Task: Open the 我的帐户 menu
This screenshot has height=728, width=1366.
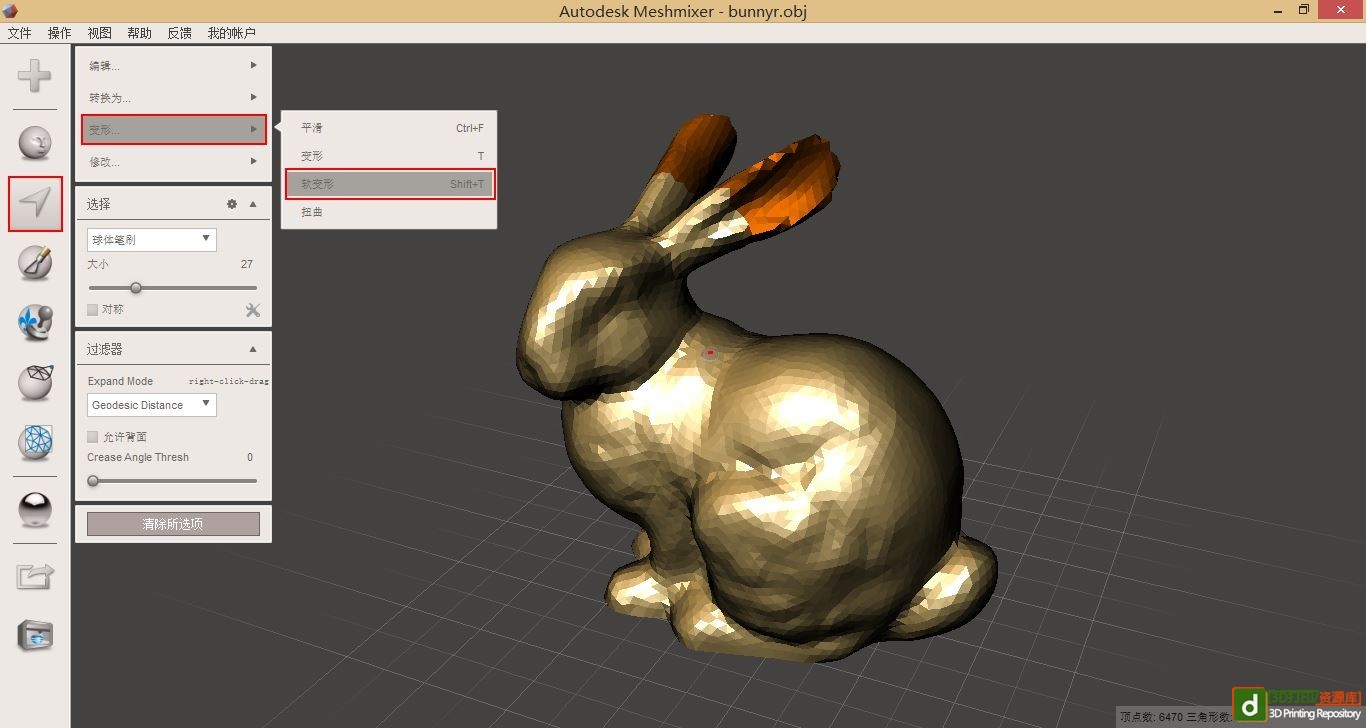Action: 231,33
